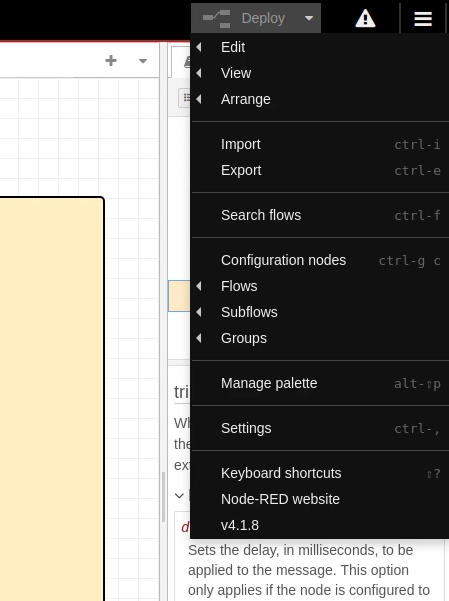
Task: Open the flow tab list dropdown arrow
Action: point(143,61)
